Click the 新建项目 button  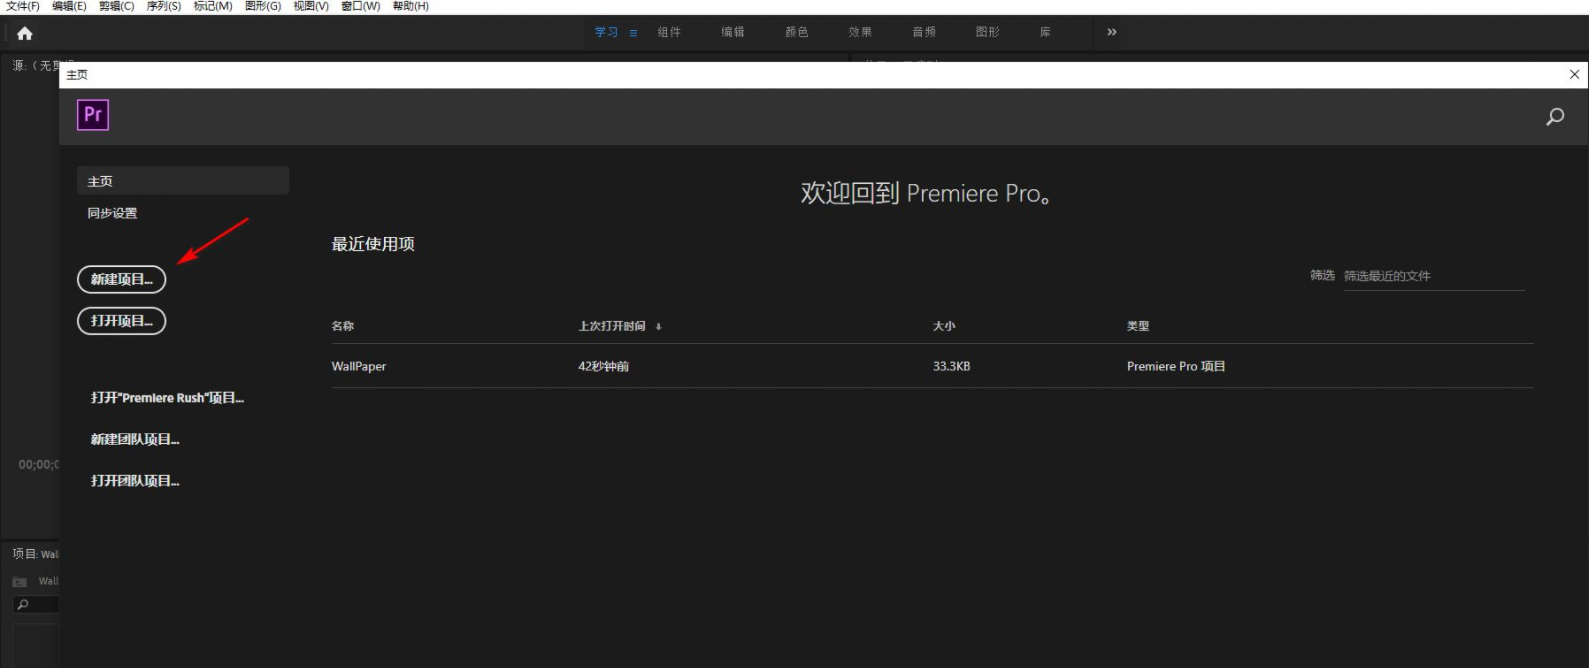click(121, 280)
